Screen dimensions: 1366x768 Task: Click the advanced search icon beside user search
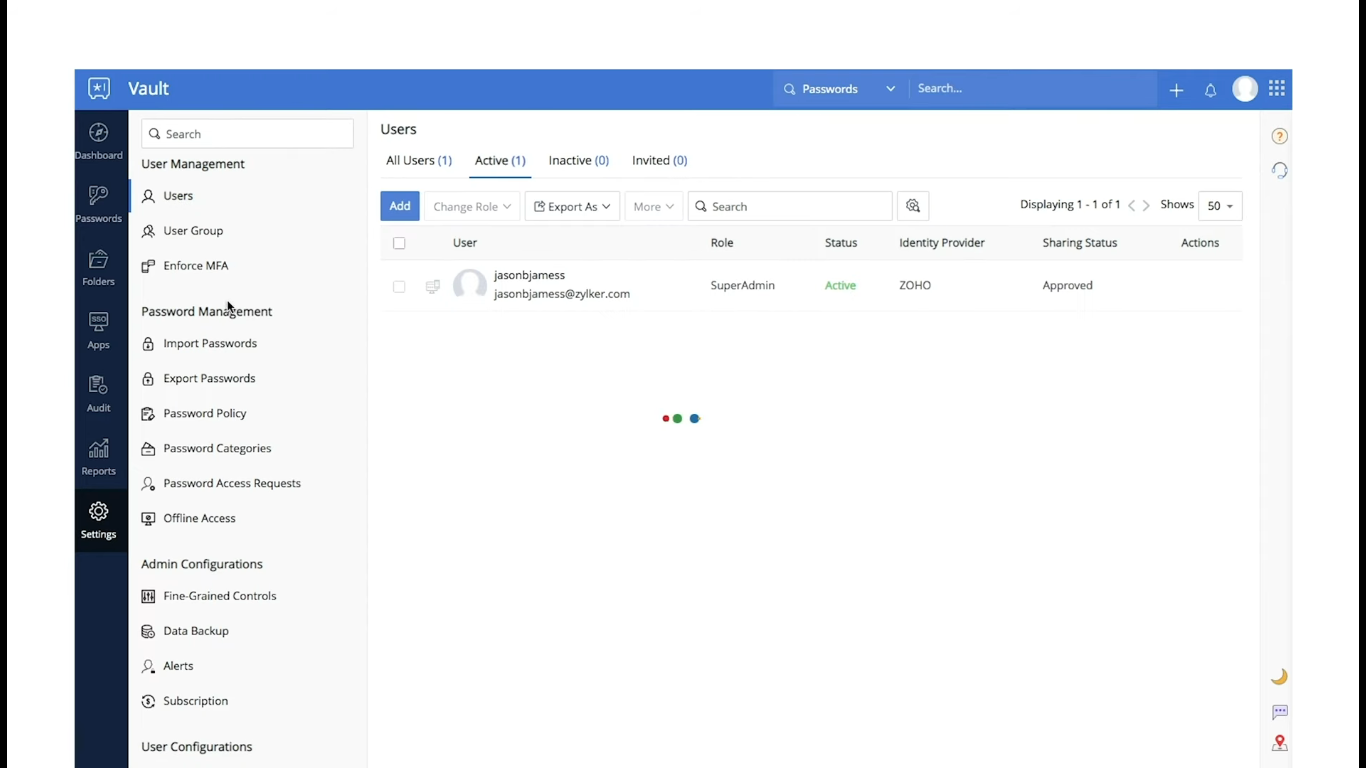tap(913, 206)
